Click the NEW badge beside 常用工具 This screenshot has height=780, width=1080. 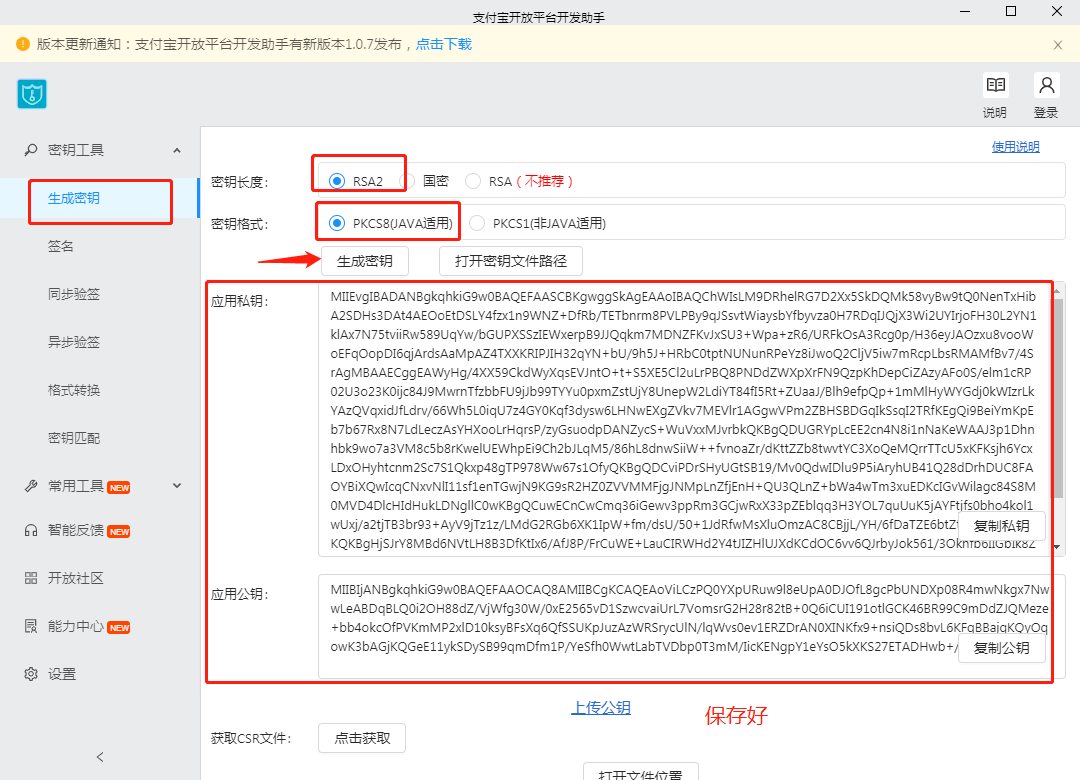pyautogui.click(x=119, y=488)
